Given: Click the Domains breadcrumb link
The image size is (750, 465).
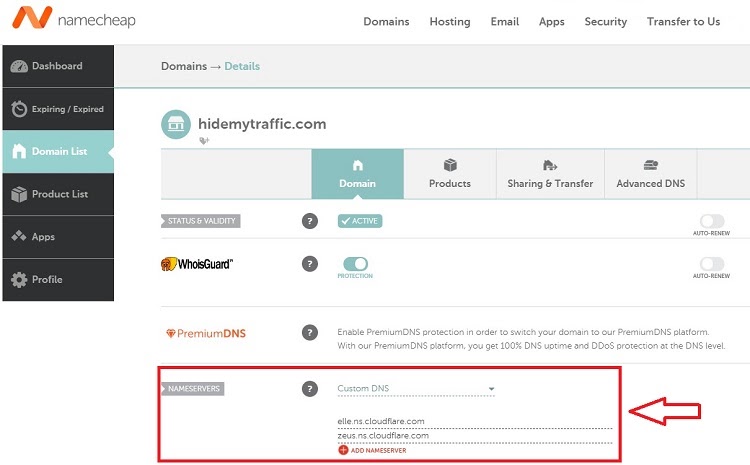Looking at the screenshot, I should point(184,66).
